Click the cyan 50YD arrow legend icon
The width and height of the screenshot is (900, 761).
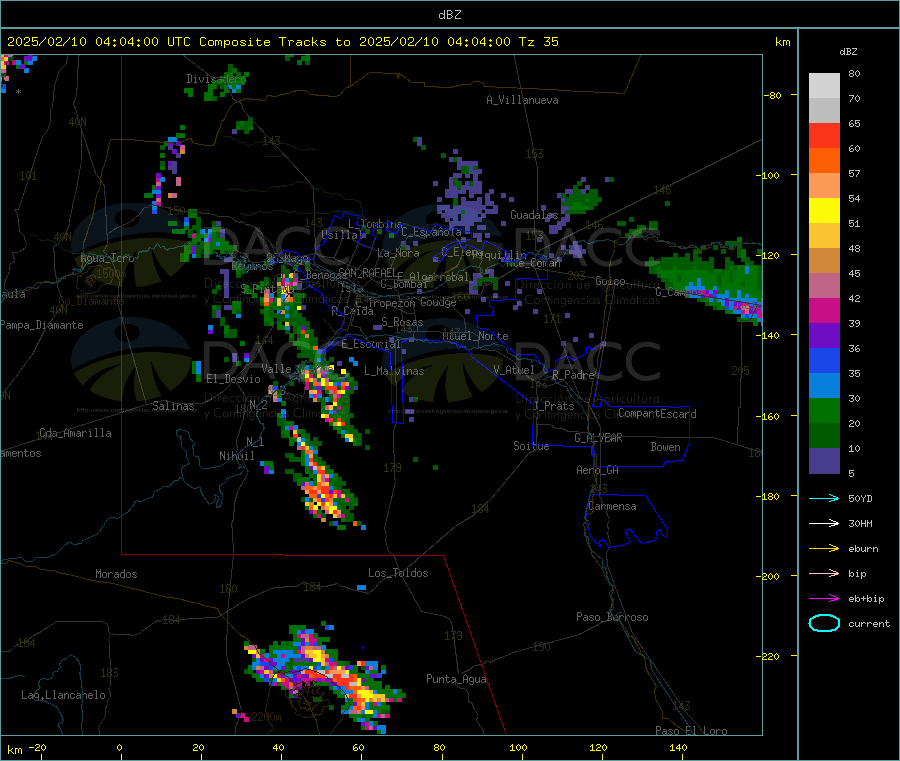pos(824,498)
